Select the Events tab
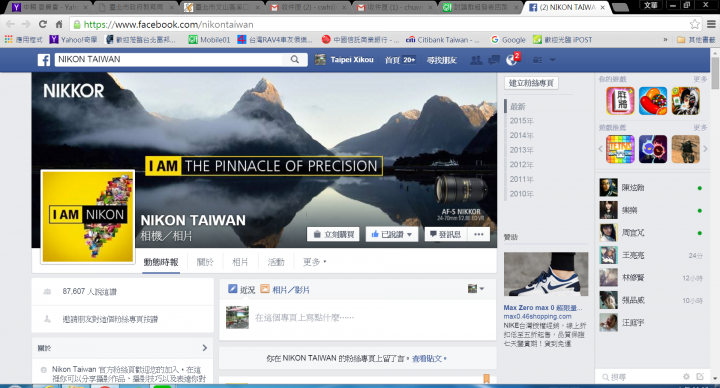Image resolution: width=720 pixels, height=388 pixels. coord(276,262)
